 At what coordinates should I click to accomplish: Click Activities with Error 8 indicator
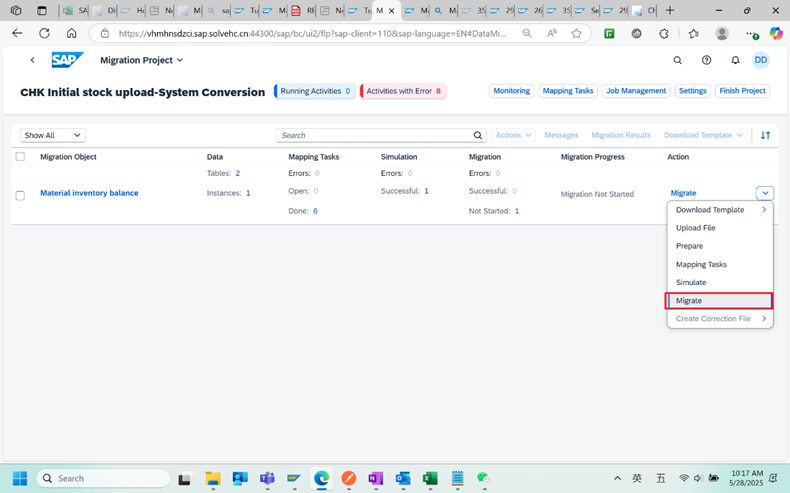coord(403,91)
